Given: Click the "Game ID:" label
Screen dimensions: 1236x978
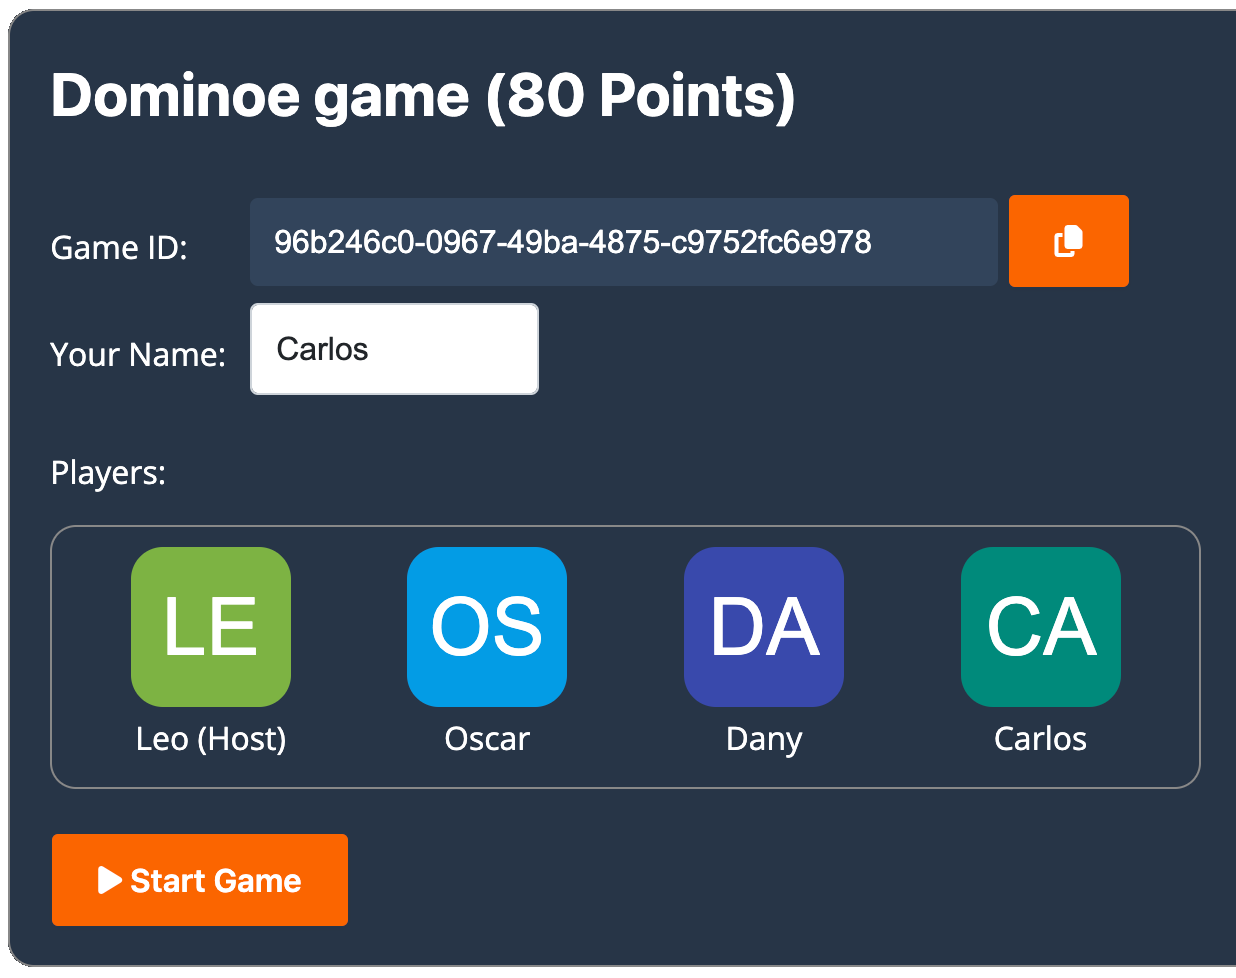Looking at the screenshot, I should click(x=119, y=247).
